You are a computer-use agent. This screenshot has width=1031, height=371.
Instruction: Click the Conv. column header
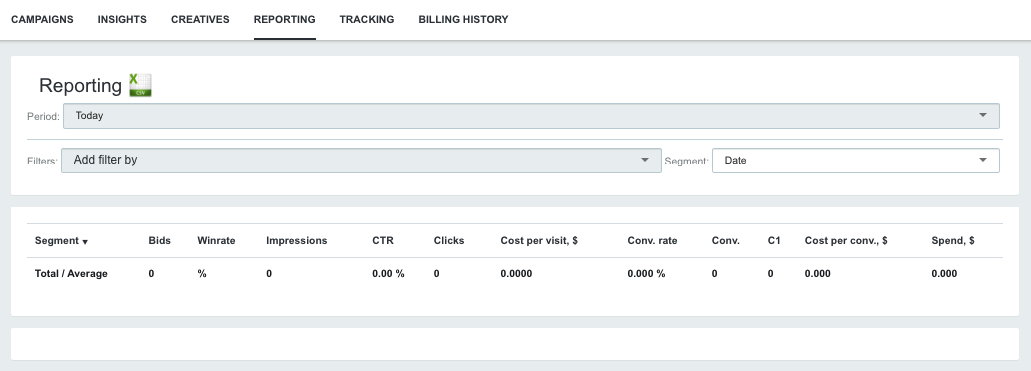[725, 241]
